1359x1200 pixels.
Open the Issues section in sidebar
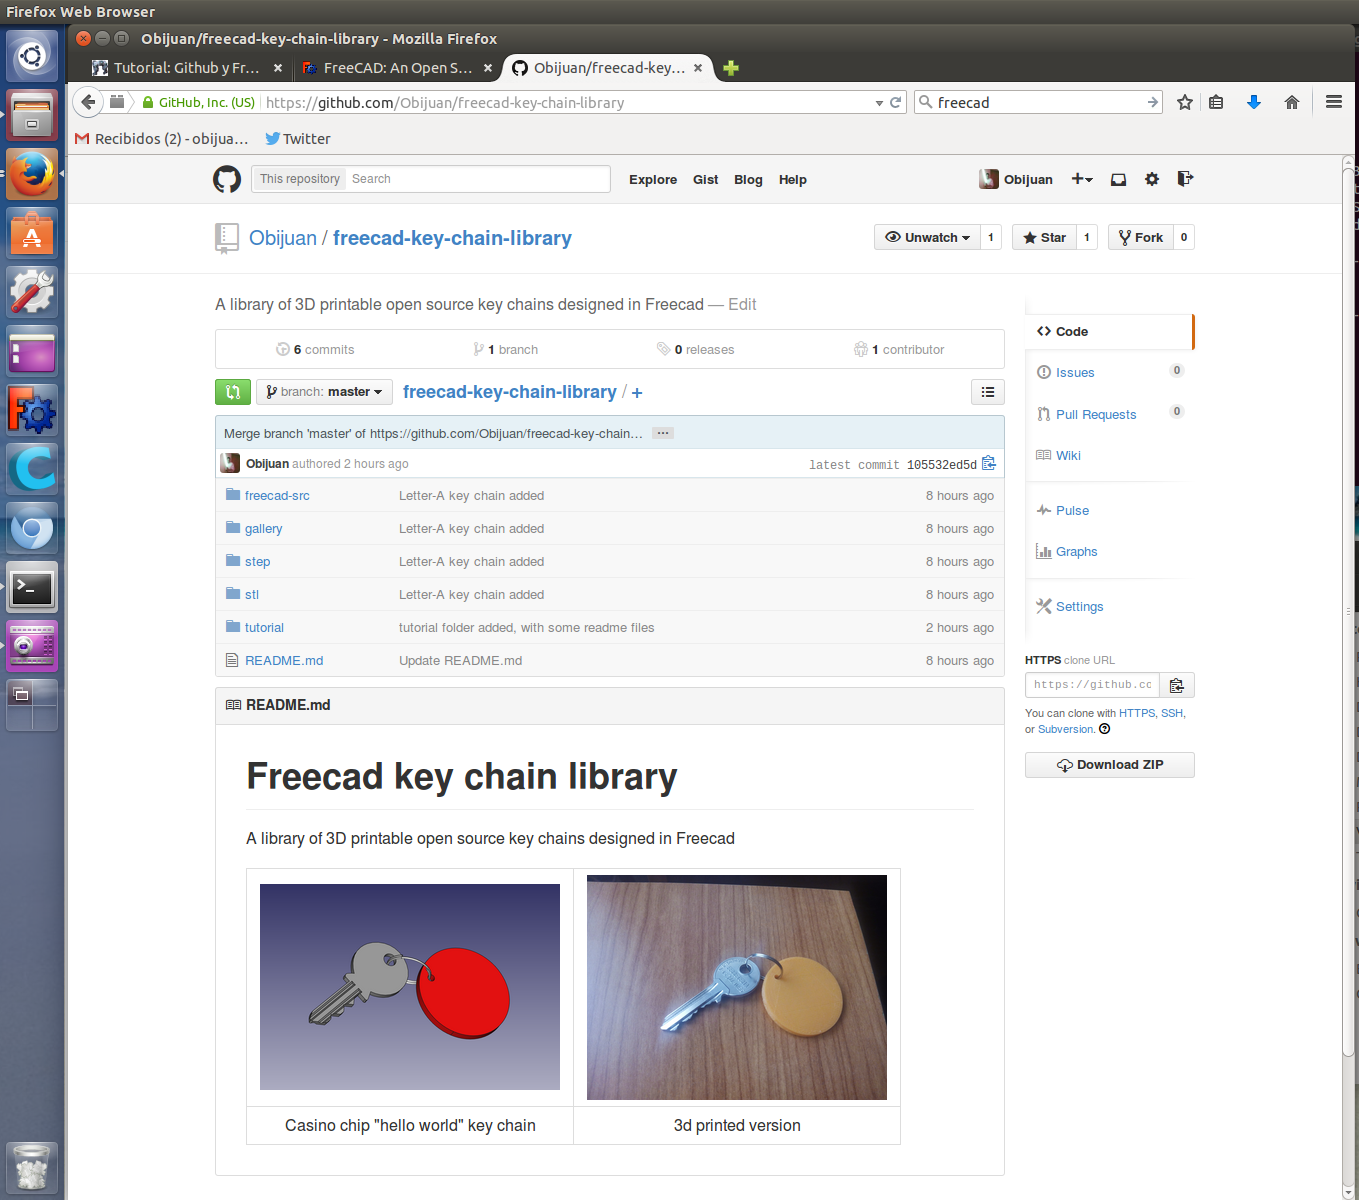pyautogui.click(x=1075, y=373)
